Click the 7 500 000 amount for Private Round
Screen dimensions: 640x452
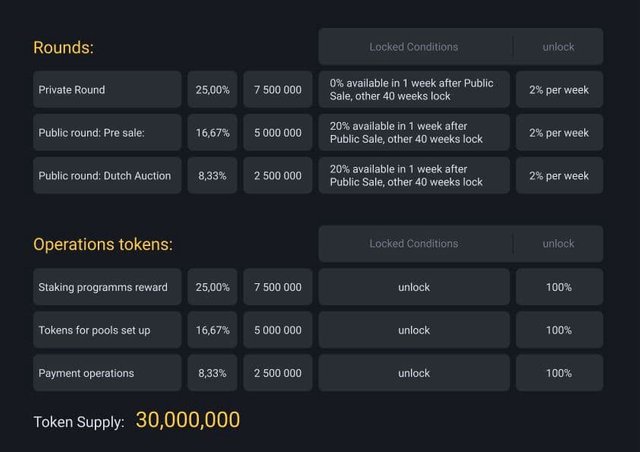click(x=277, y=90)
